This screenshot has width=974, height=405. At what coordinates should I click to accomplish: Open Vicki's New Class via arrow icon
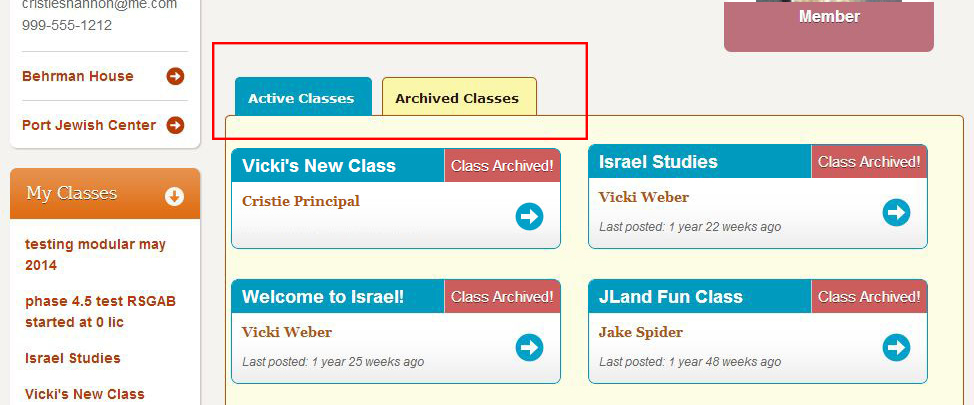(529, 217)
